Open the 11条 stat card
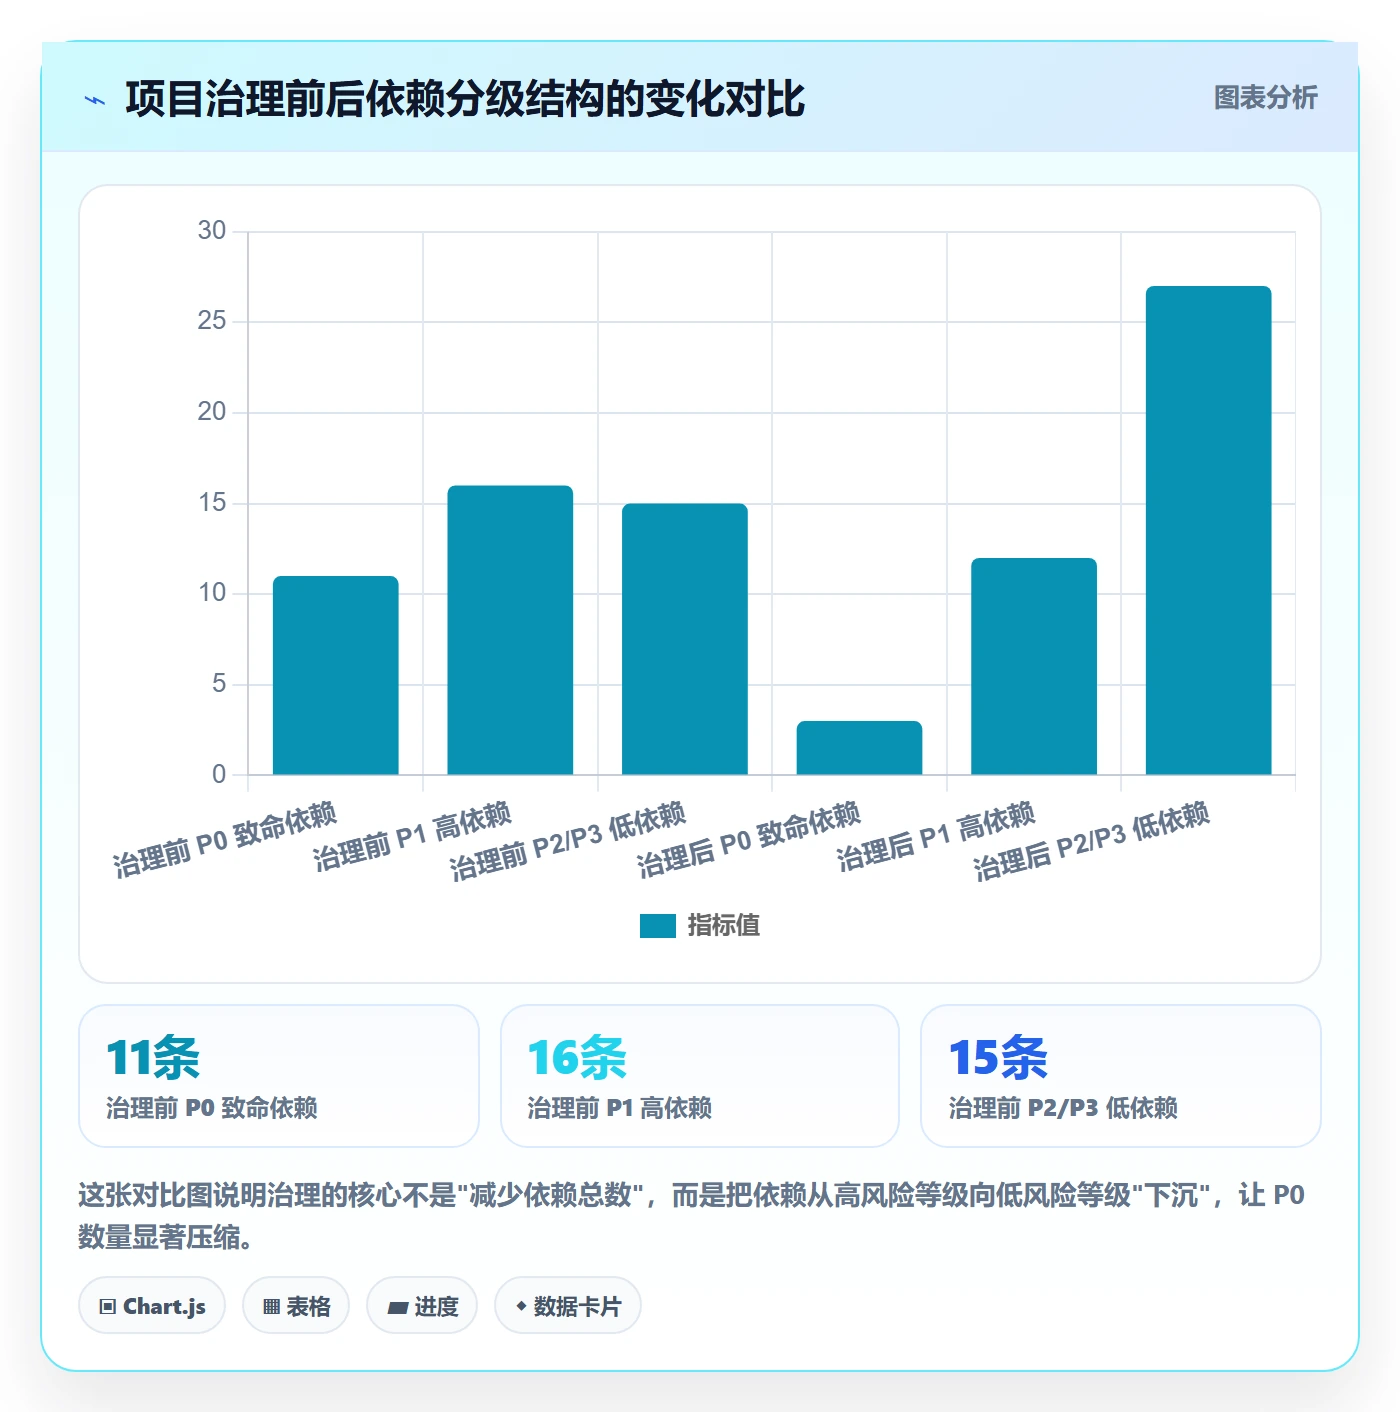Image resolution: width=1400 pixels, height=1412 pixels. click(x=279, y=1076)
